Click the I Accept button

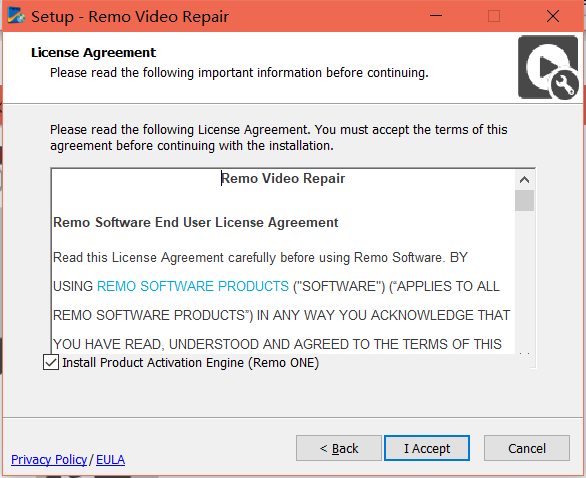pos(427,448)
